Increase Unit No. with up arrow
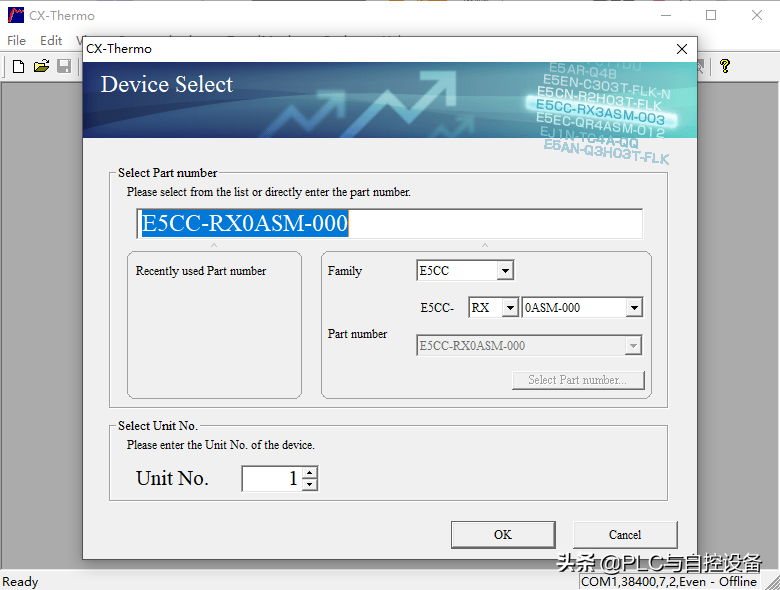Viewport: 780px width, 590px height. click(x=309, y=473)
